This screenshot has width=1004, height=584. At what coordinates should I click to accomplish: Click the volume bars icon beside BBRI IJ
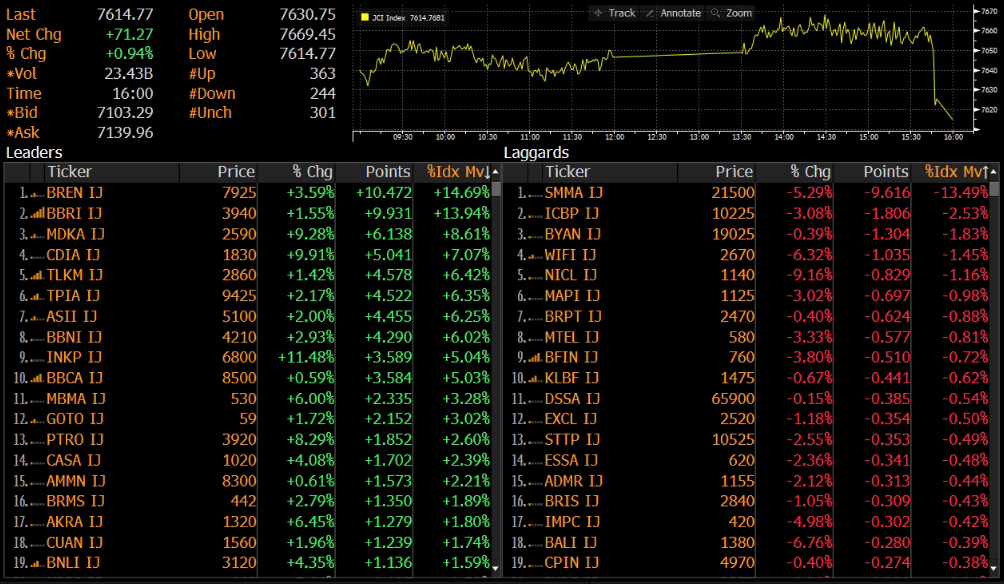click(37, 213)
